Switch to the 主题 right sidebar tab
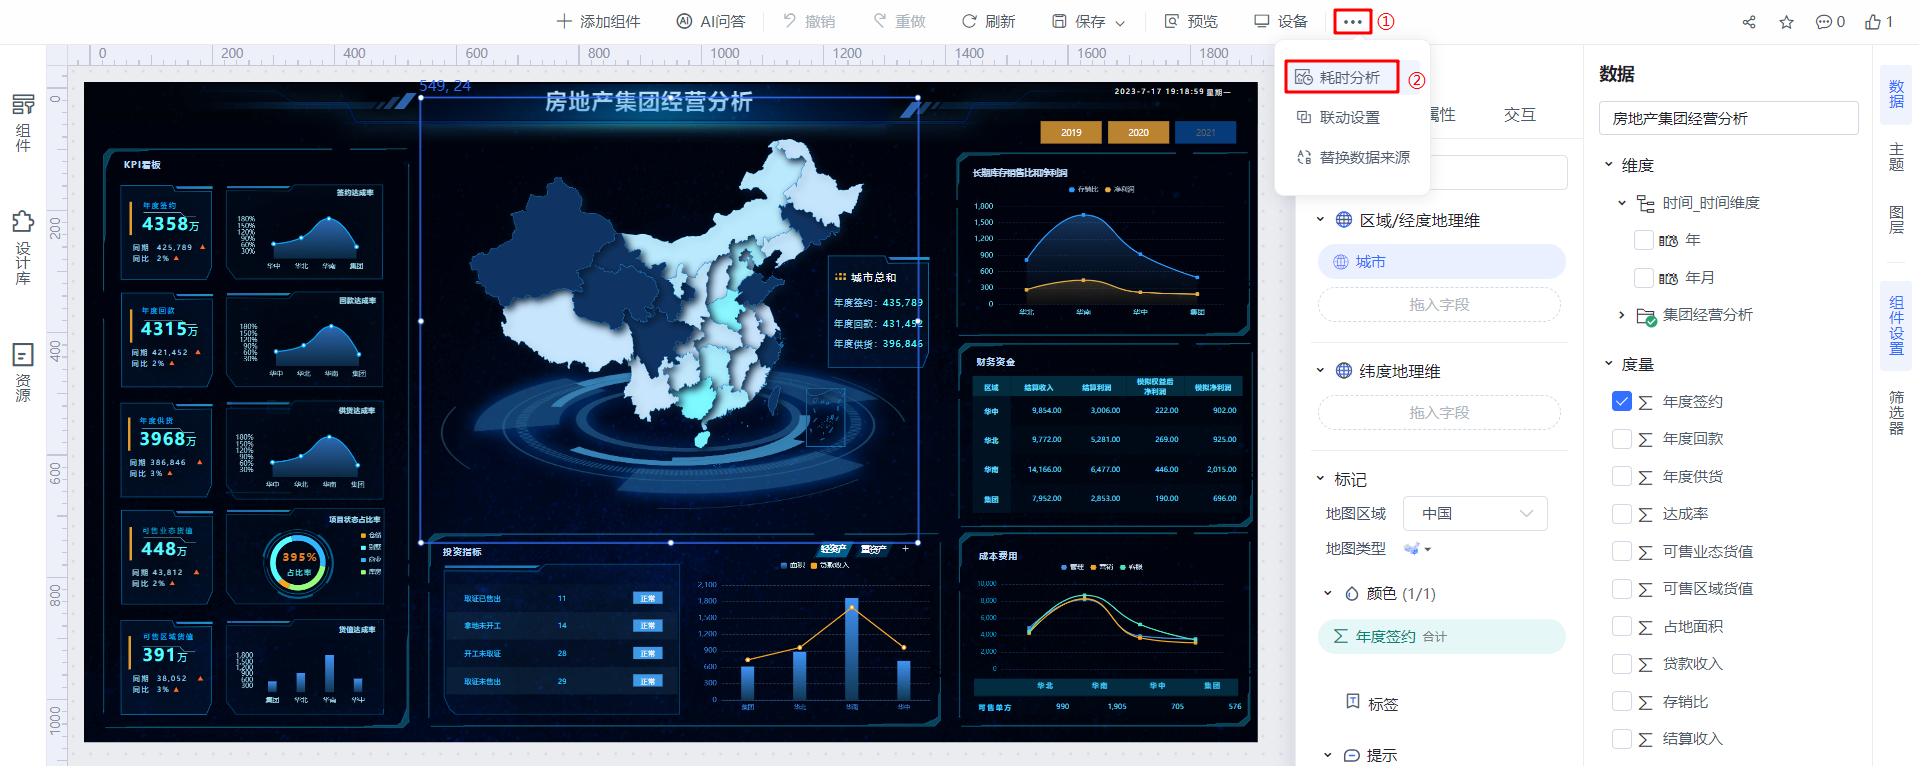This screenshot has height=766, width=1919. tap(1896, 157)
